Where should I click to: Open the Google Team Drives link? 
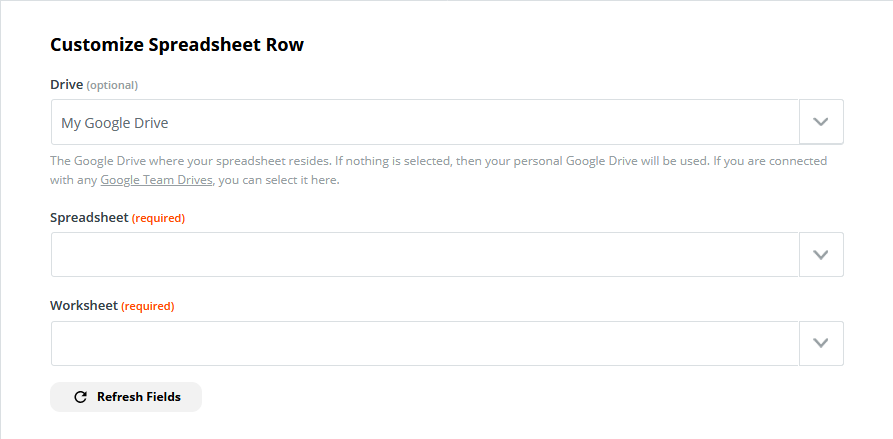point(157,181)
